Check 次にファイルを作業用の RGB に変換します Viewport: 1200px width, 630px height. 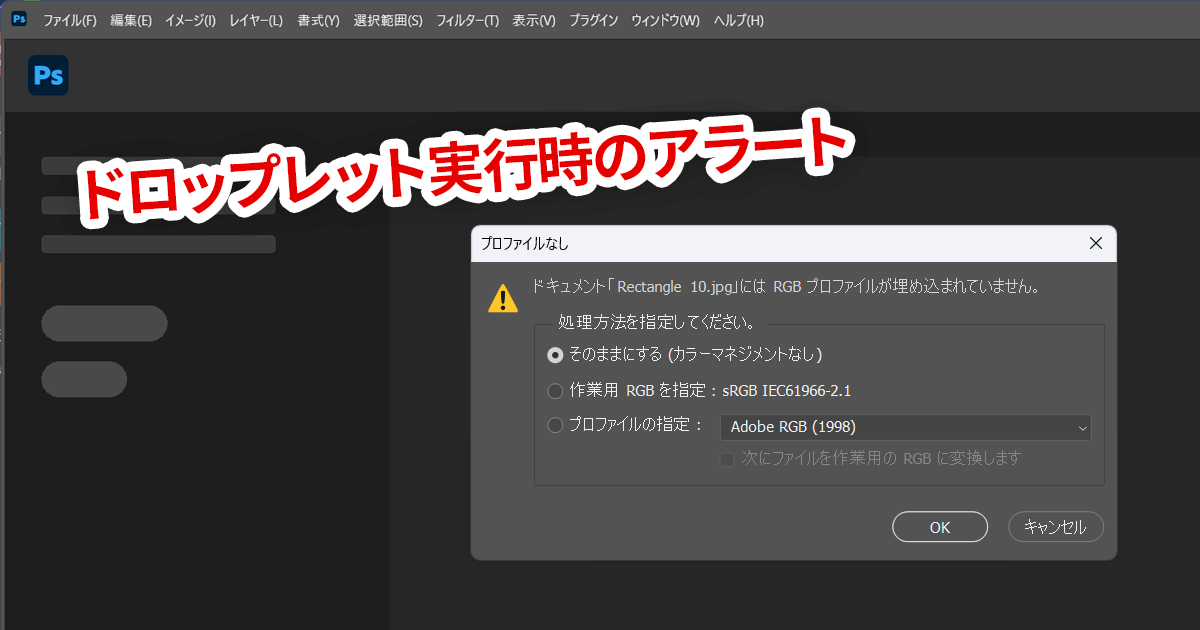tap(727, 458)
